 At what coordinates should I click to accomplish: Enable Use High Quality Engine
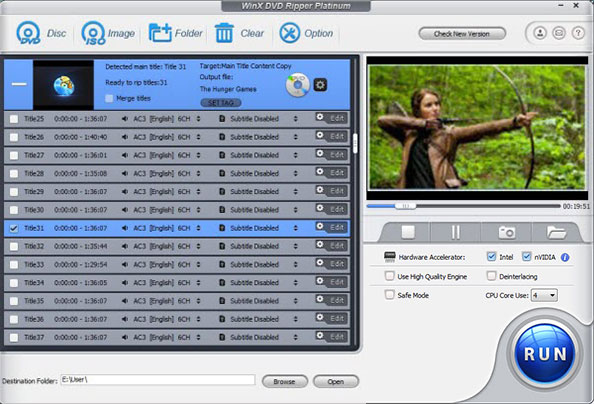389,276
